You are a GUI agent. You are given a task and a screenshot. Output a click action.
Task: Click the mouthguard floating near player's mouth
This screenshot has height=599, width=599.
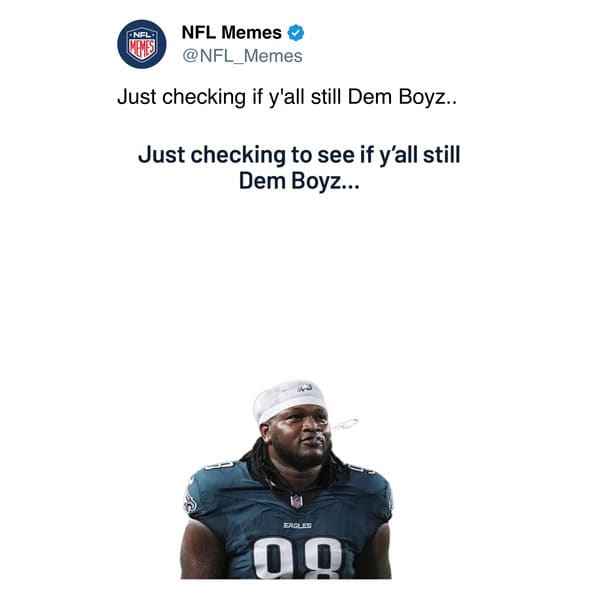coord(345,424)
